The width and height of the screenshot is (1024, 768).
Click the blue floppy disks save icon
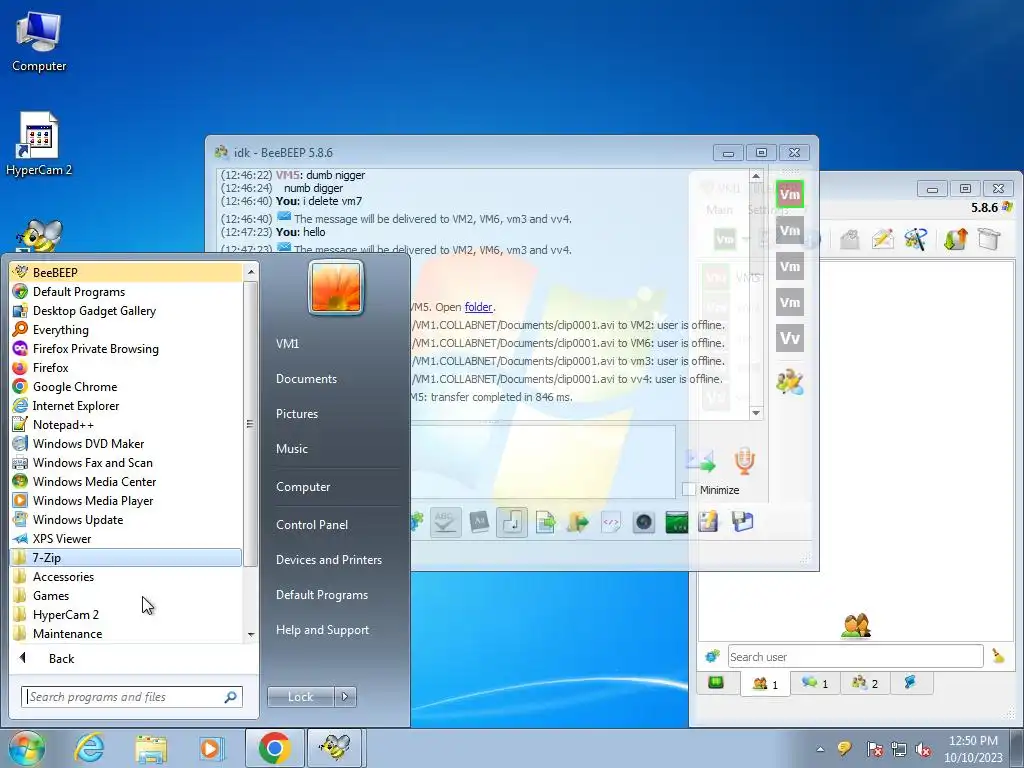click(743, 522)
